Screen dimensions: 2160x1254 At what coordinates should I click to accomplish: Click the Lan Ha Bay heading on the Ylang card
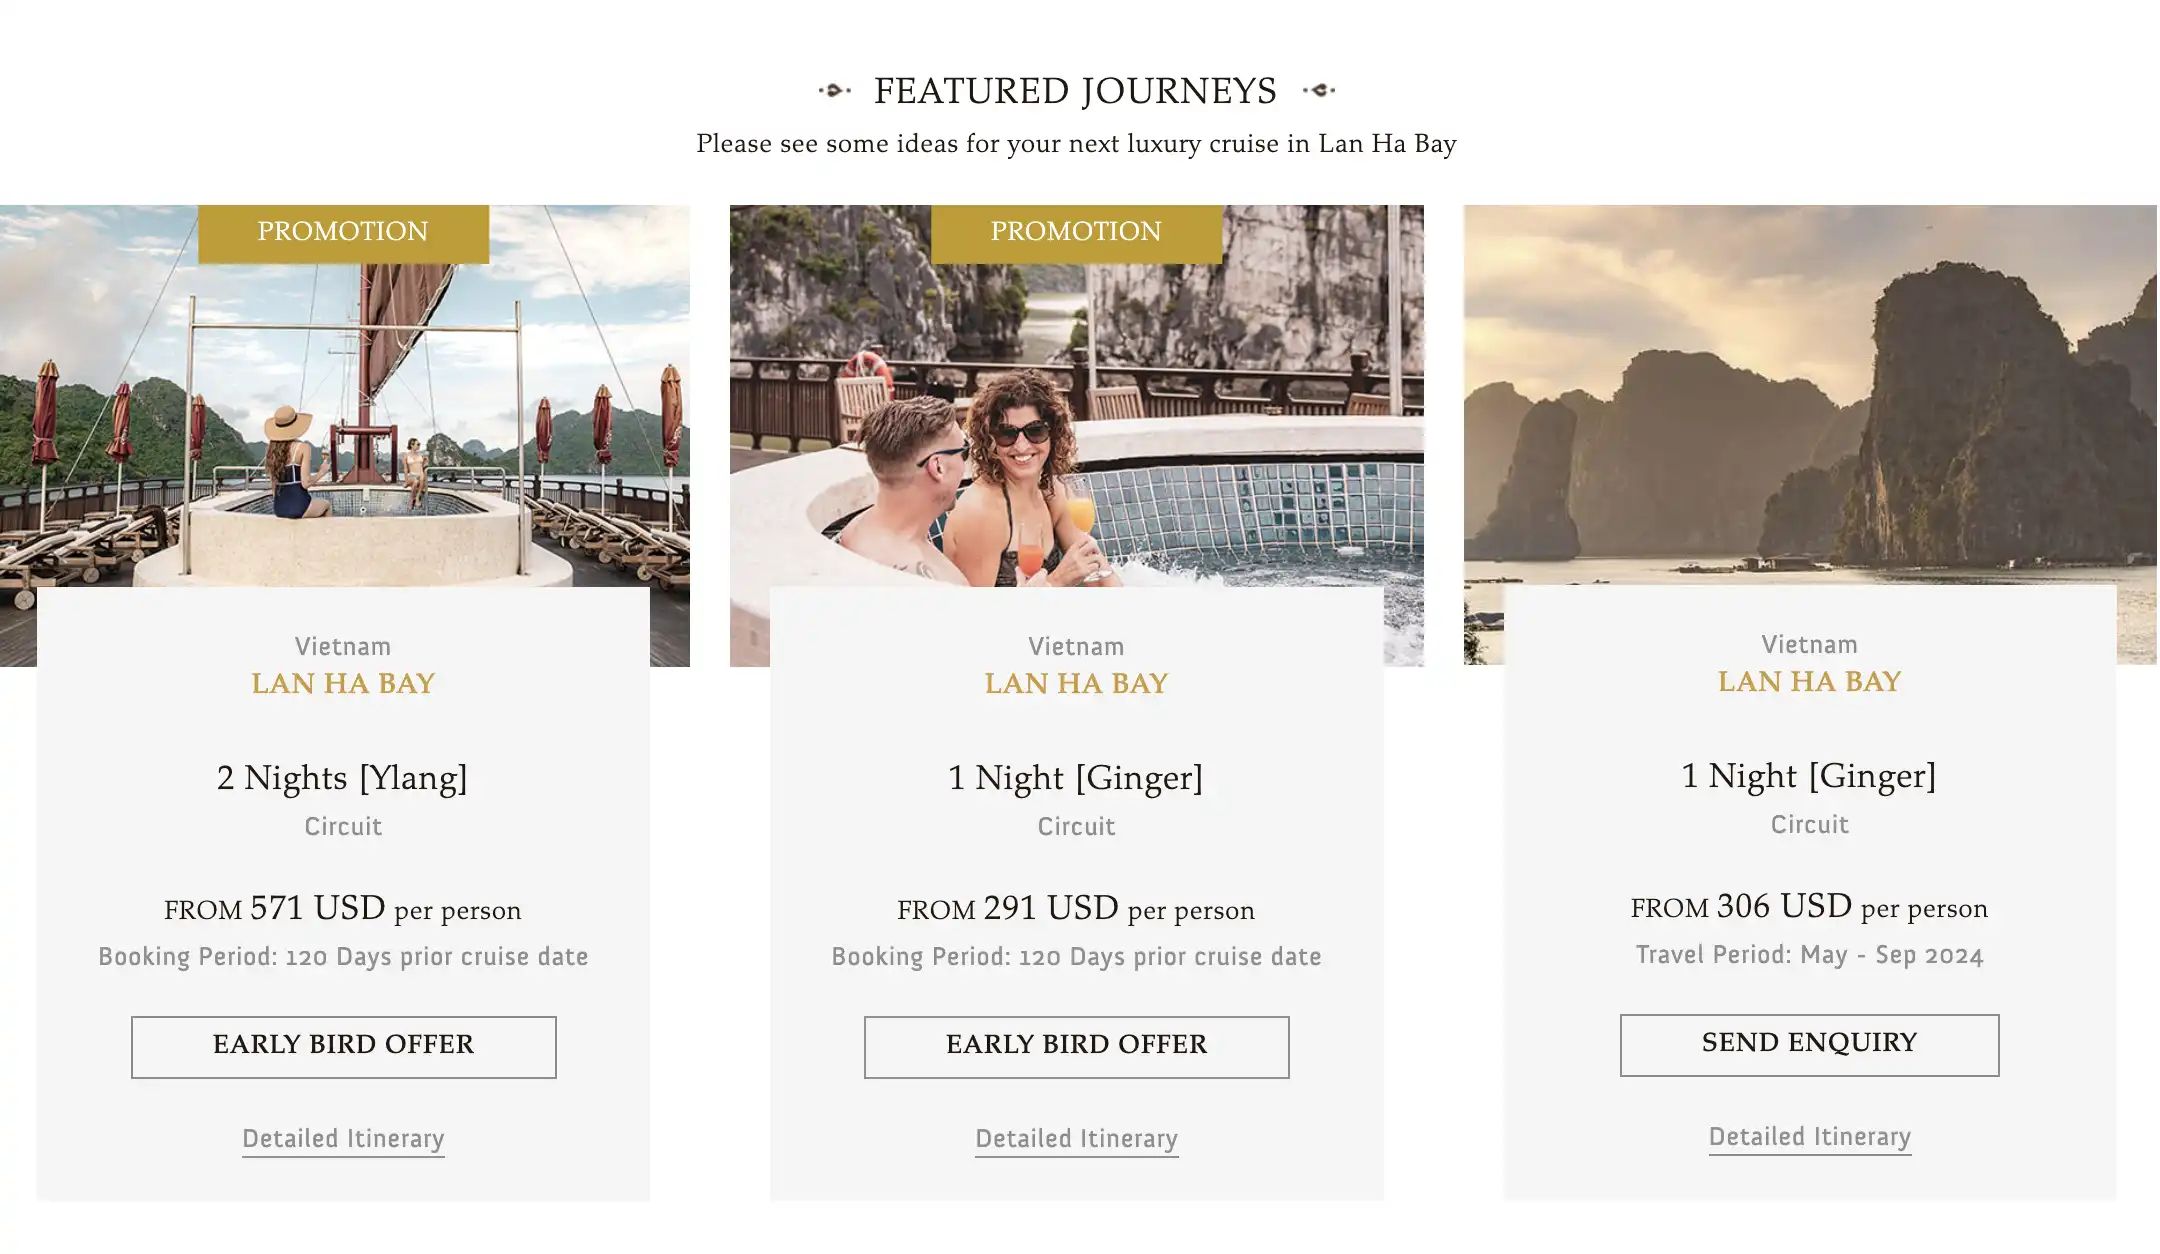tap(343, 684)
